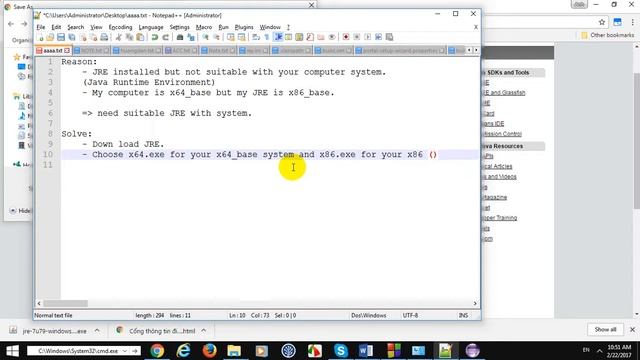This screenshot has width=640, height=360.
Task: Toggle the Show all characters toolbar icon
Action: coord(267,38)
